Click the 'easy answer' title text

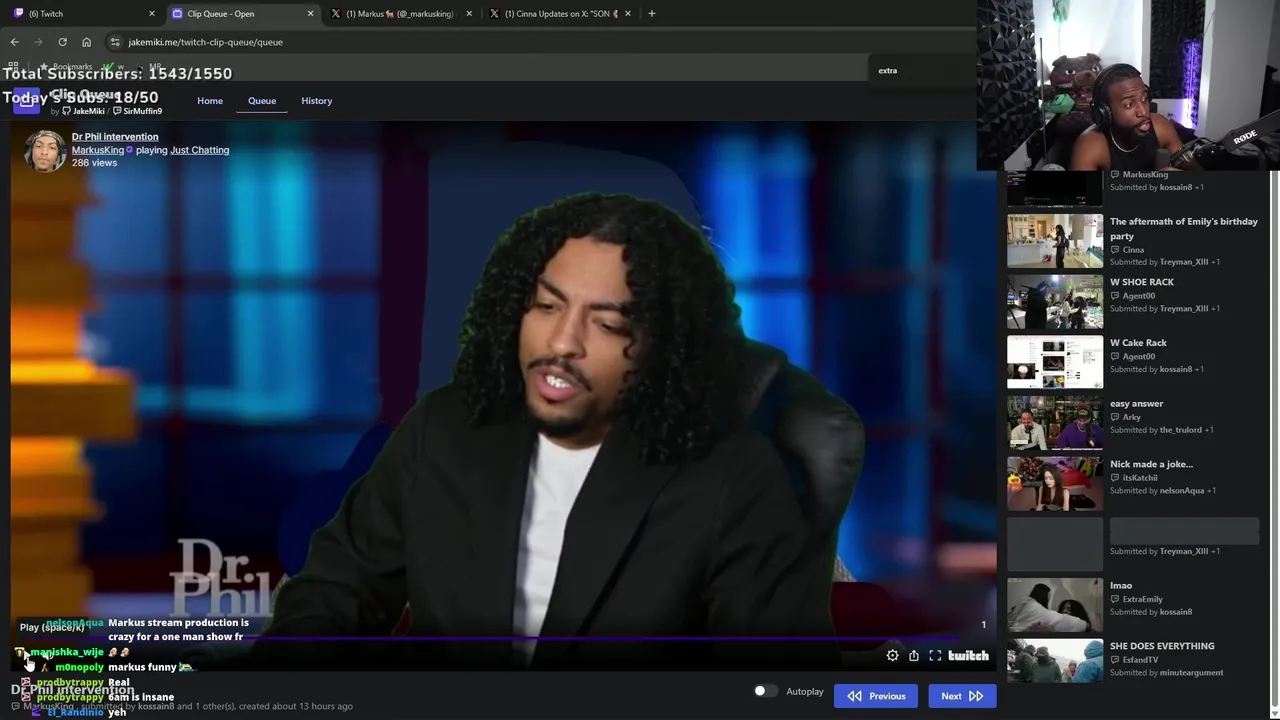click(1136, 404)
